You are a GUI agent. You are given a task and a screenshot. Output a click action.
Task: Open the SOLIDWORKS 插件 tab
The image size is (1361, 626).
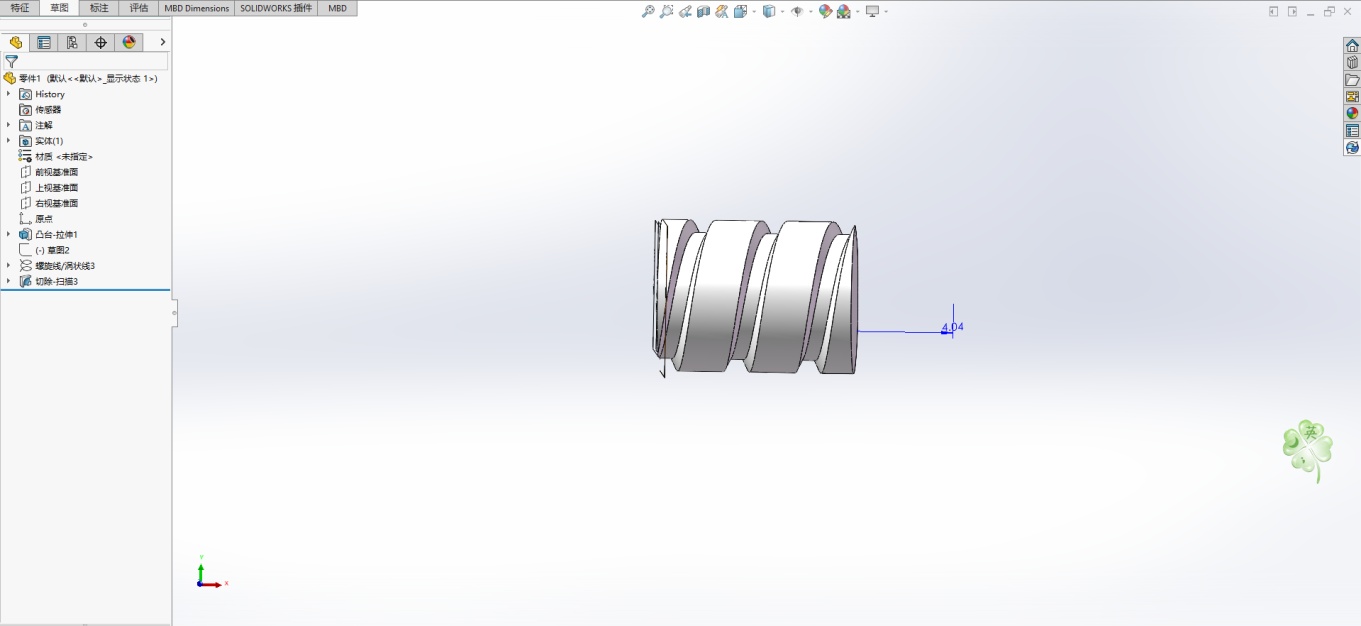pyautogui.click(x=276, y=8)
